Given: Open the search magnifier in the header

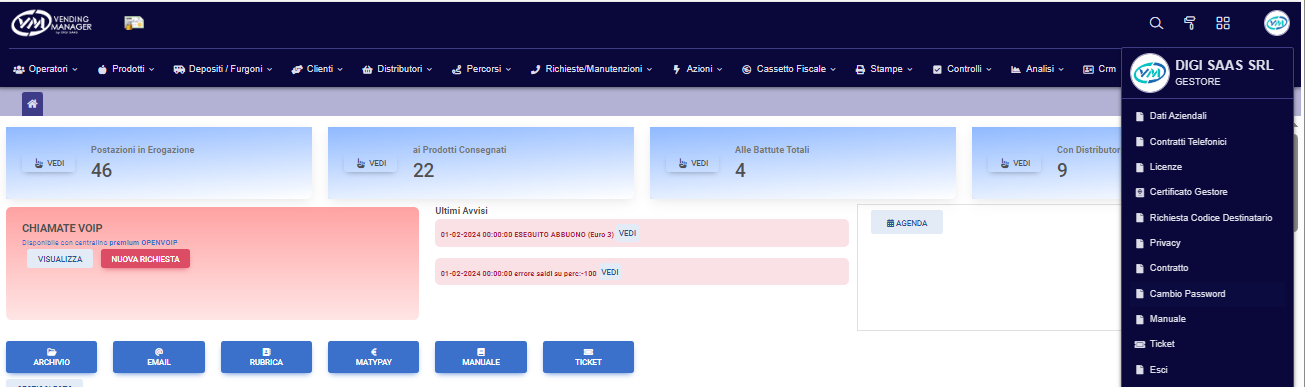Looking at the screenshot, I should click(1156, 23).
